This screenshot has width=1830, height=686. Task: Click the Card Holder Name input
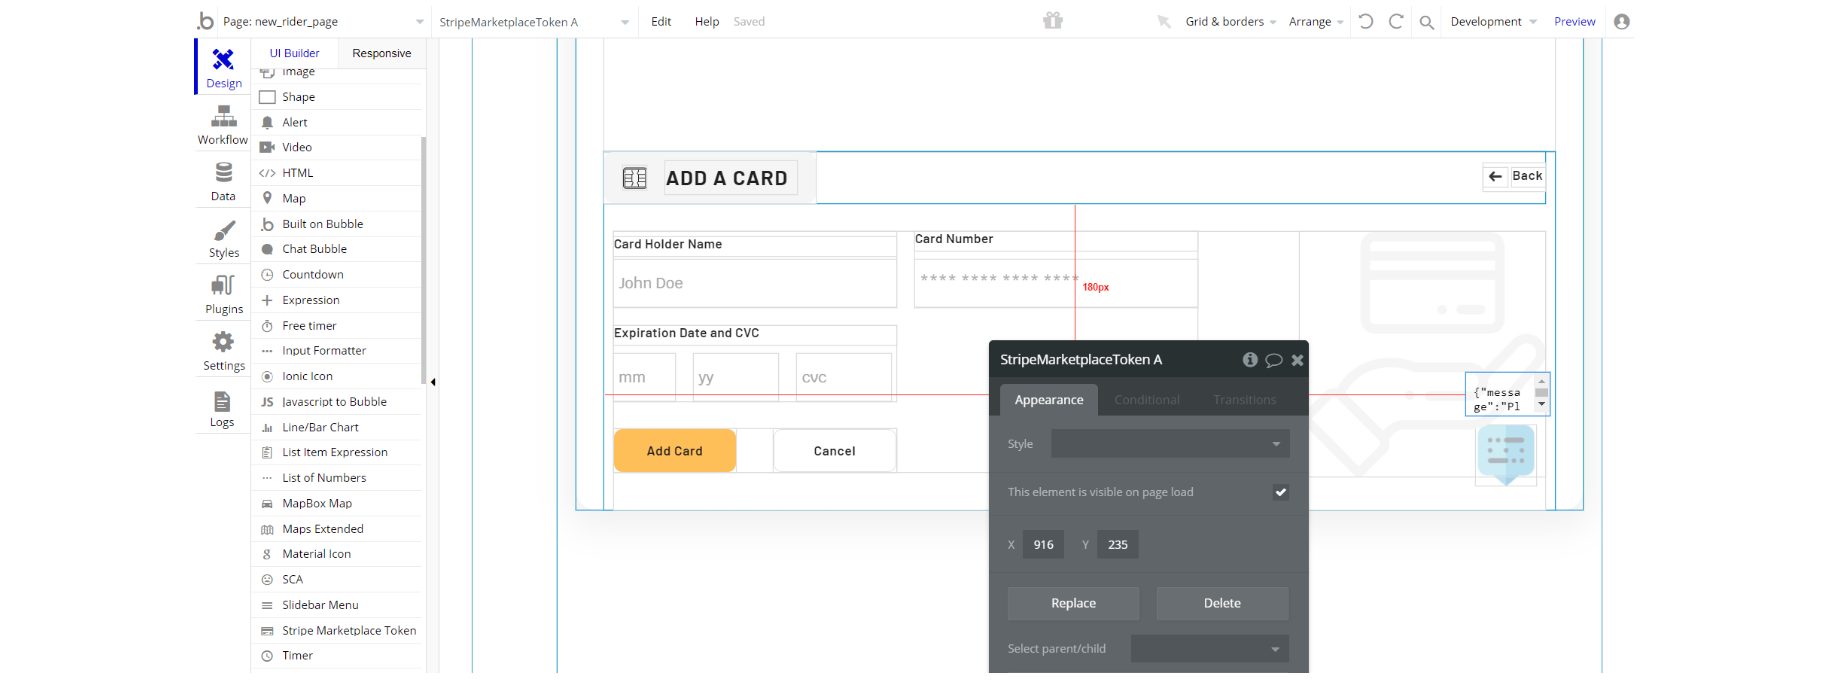click(755, 283)
